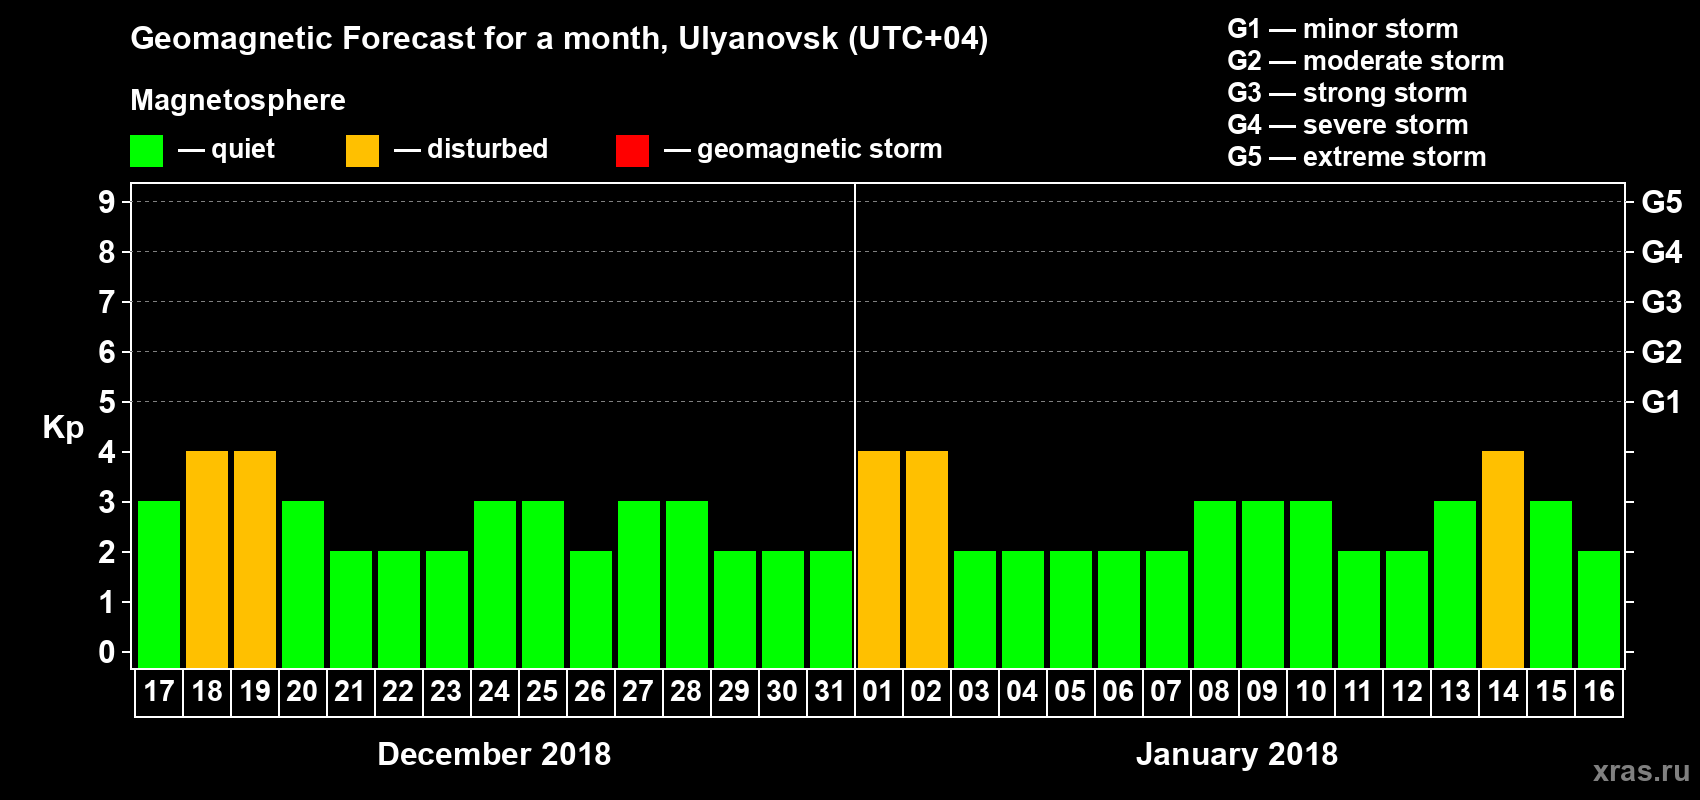Click the orange bar for January 14
The image size is (1700, 800).
1503,559
